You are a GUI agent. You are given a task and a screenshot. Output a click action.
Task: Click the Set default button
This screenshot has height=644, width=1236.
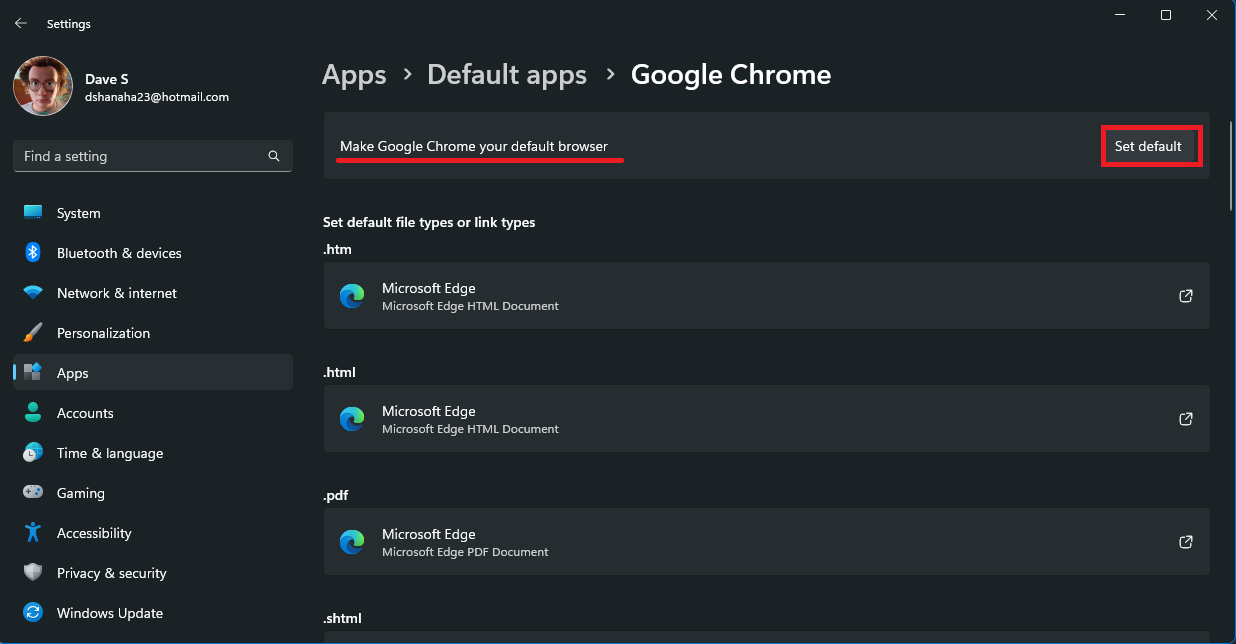coord(1151,145)
